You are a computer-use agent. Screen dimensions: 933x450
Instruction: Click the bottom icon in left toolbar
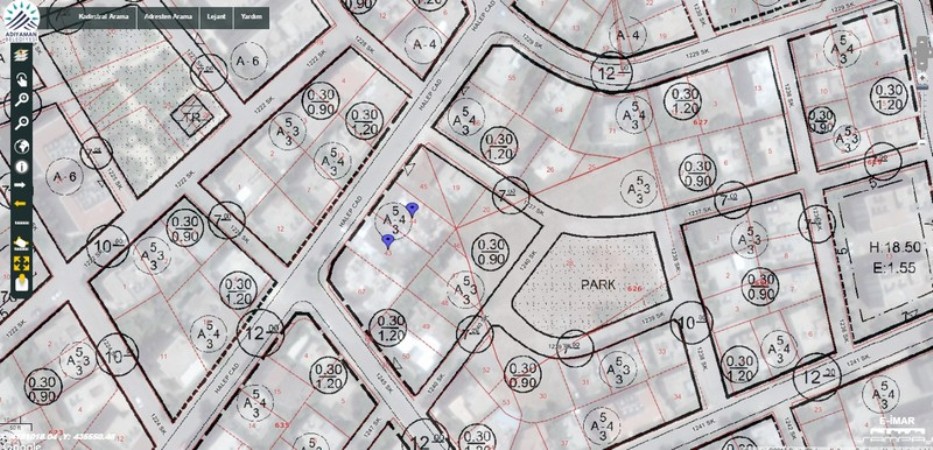point(21,286)
